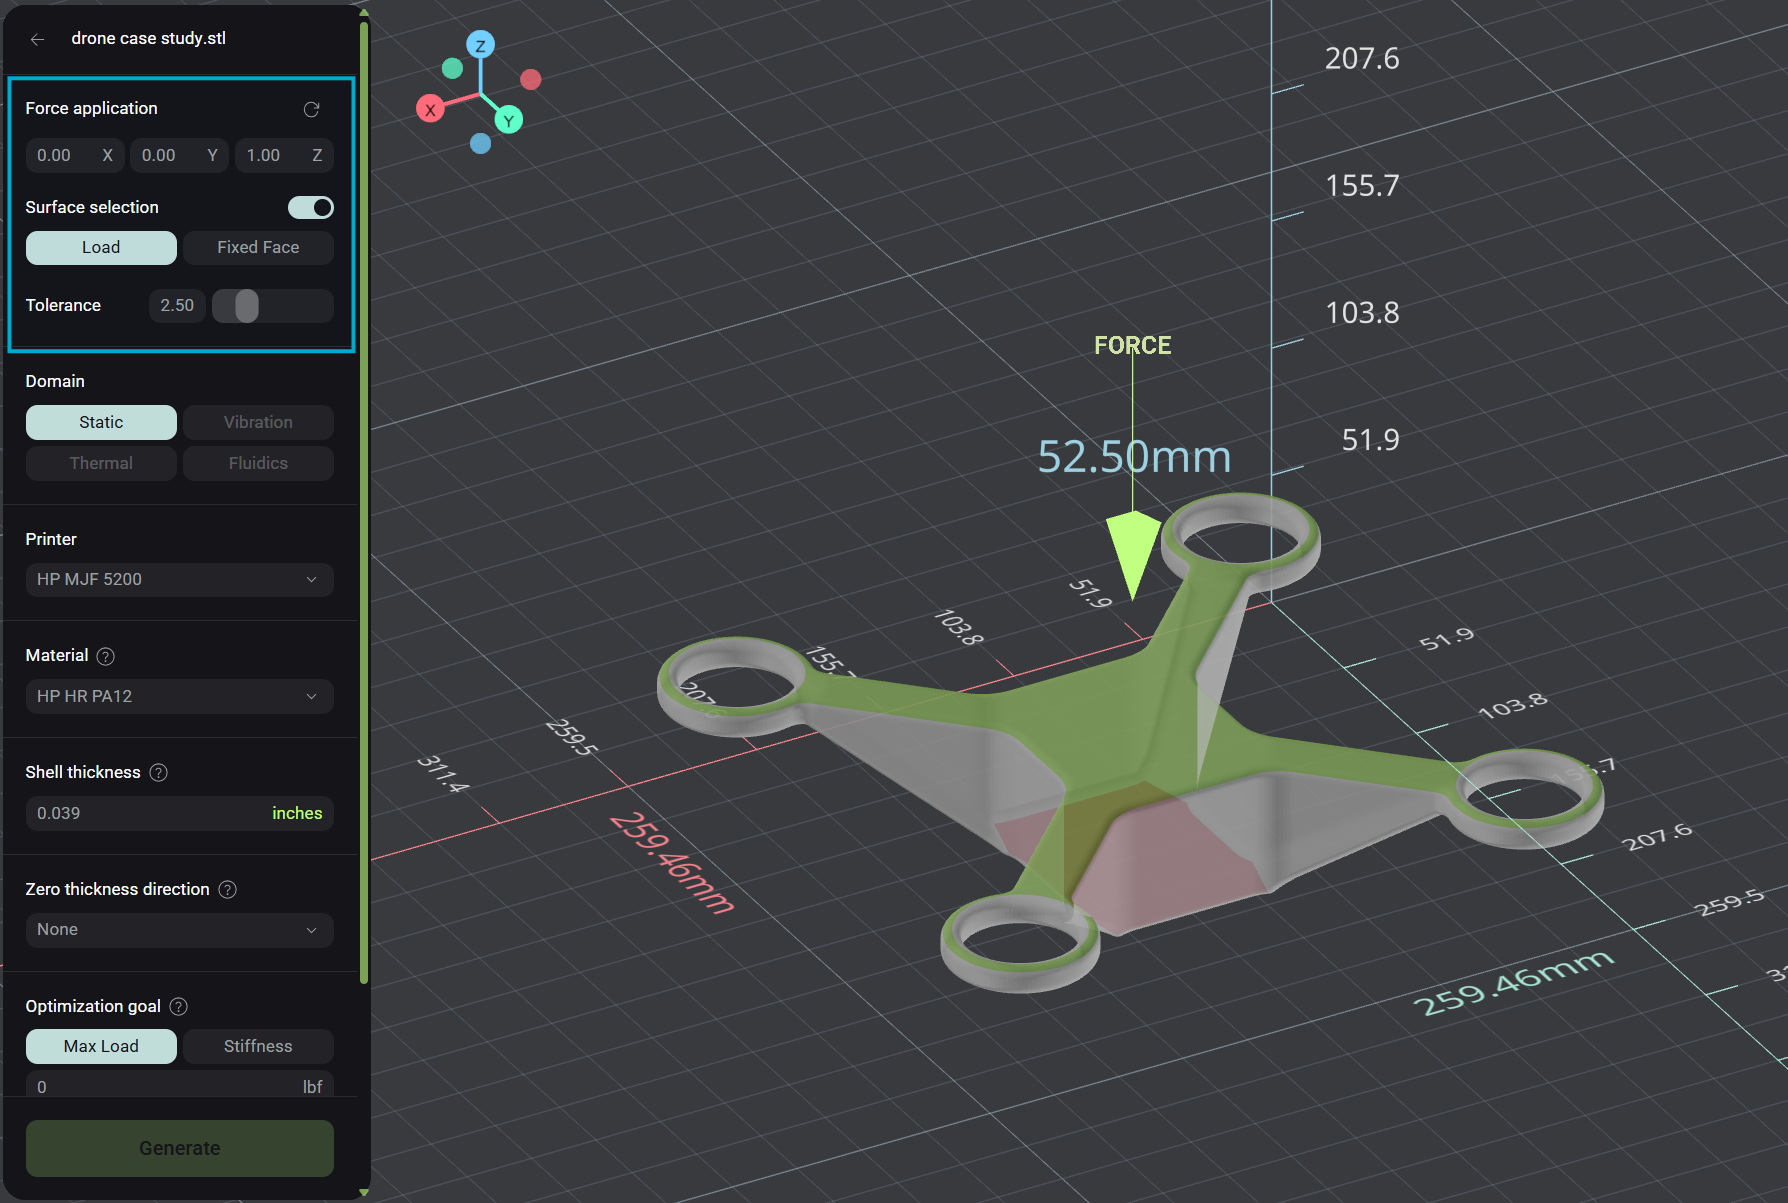Click the Z axis gizmo handle
The height and width of the screenshot is (1203, 1788).
480,45
